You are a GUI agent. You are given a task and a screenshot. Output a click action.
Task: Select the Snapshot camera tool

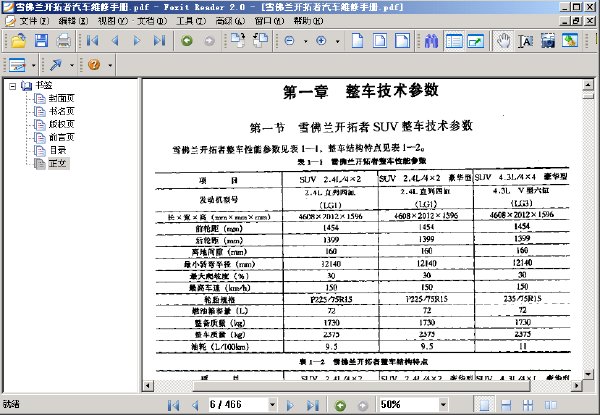[x=548, y=41]
